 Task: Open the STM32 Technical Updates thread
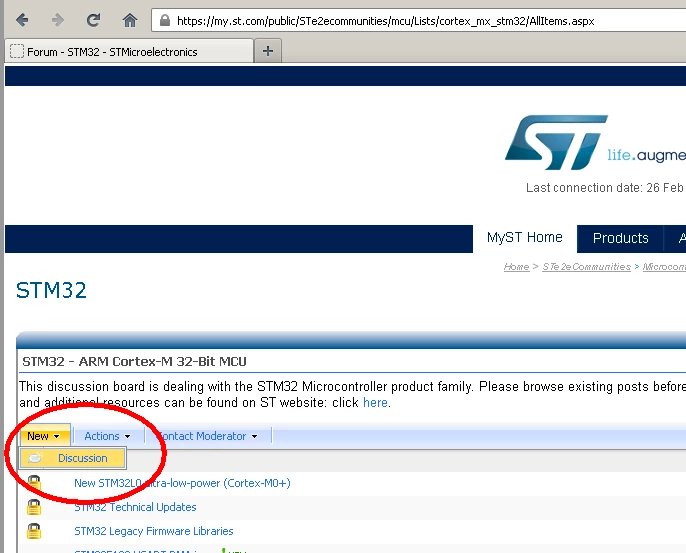tap(135, 507)
